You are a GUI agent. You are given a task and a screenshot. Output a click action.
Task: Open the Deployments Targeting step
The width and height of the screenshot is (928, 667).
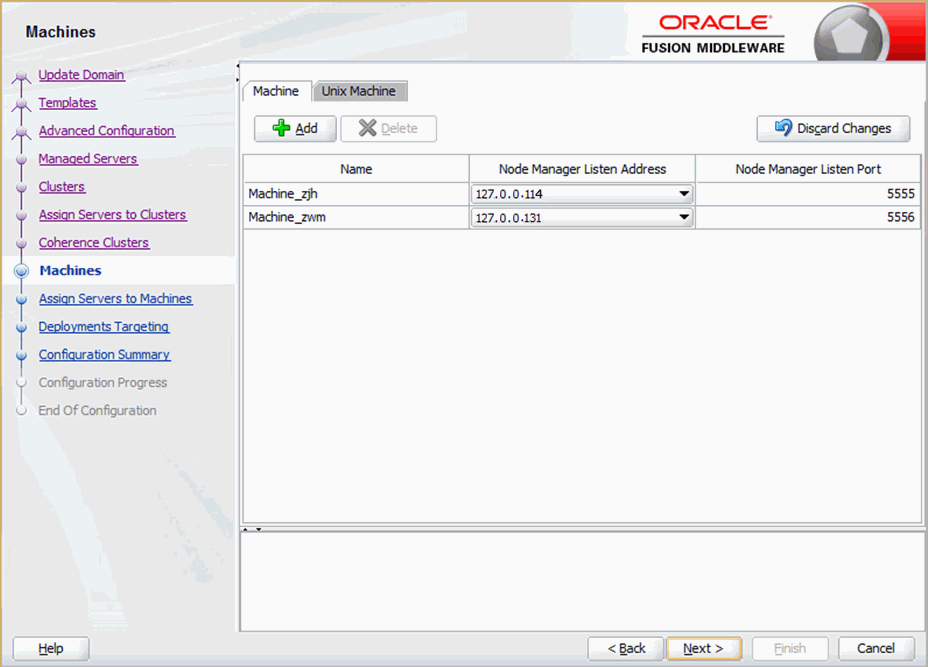pos(103,327)
